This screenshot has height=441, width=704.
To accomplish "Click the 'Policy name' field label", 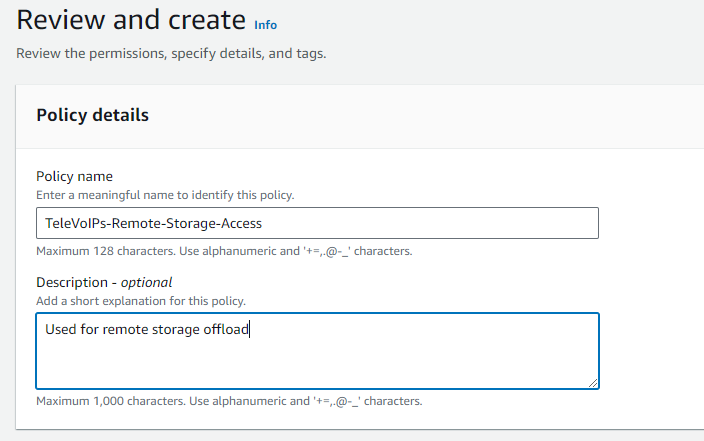I will click(74, 176).
